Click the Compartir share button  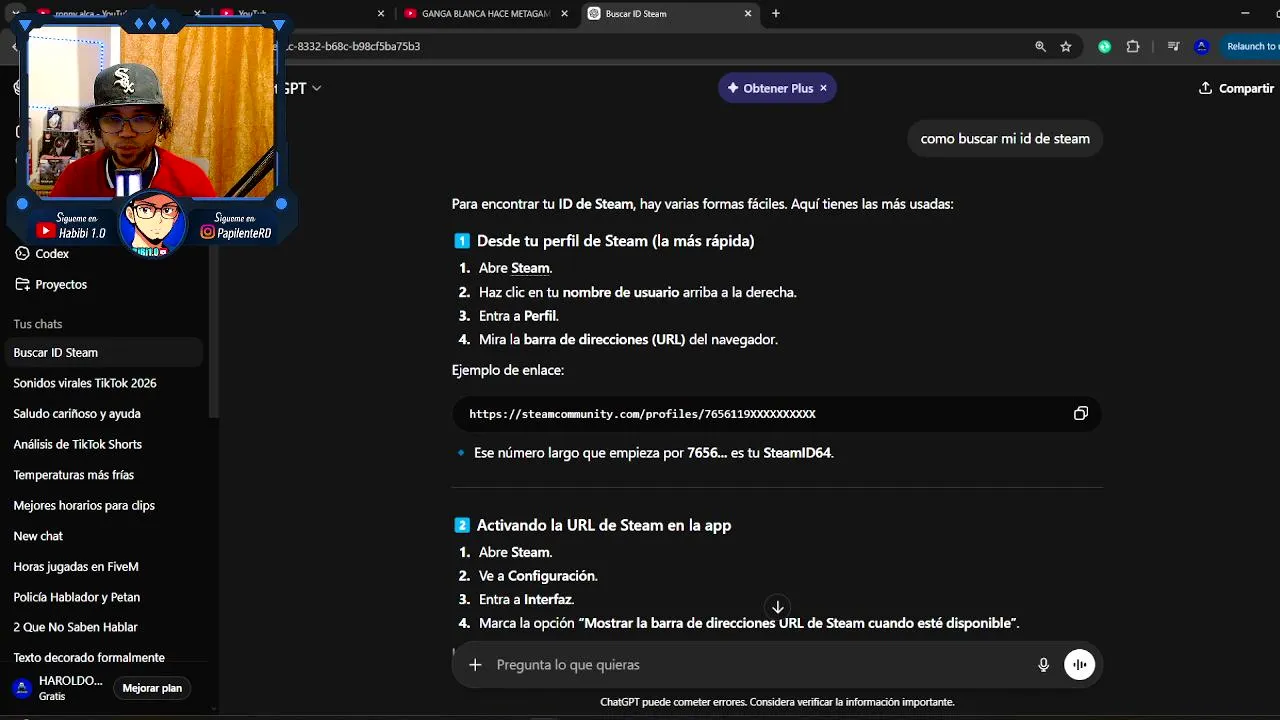click(x=1236, y=88)
